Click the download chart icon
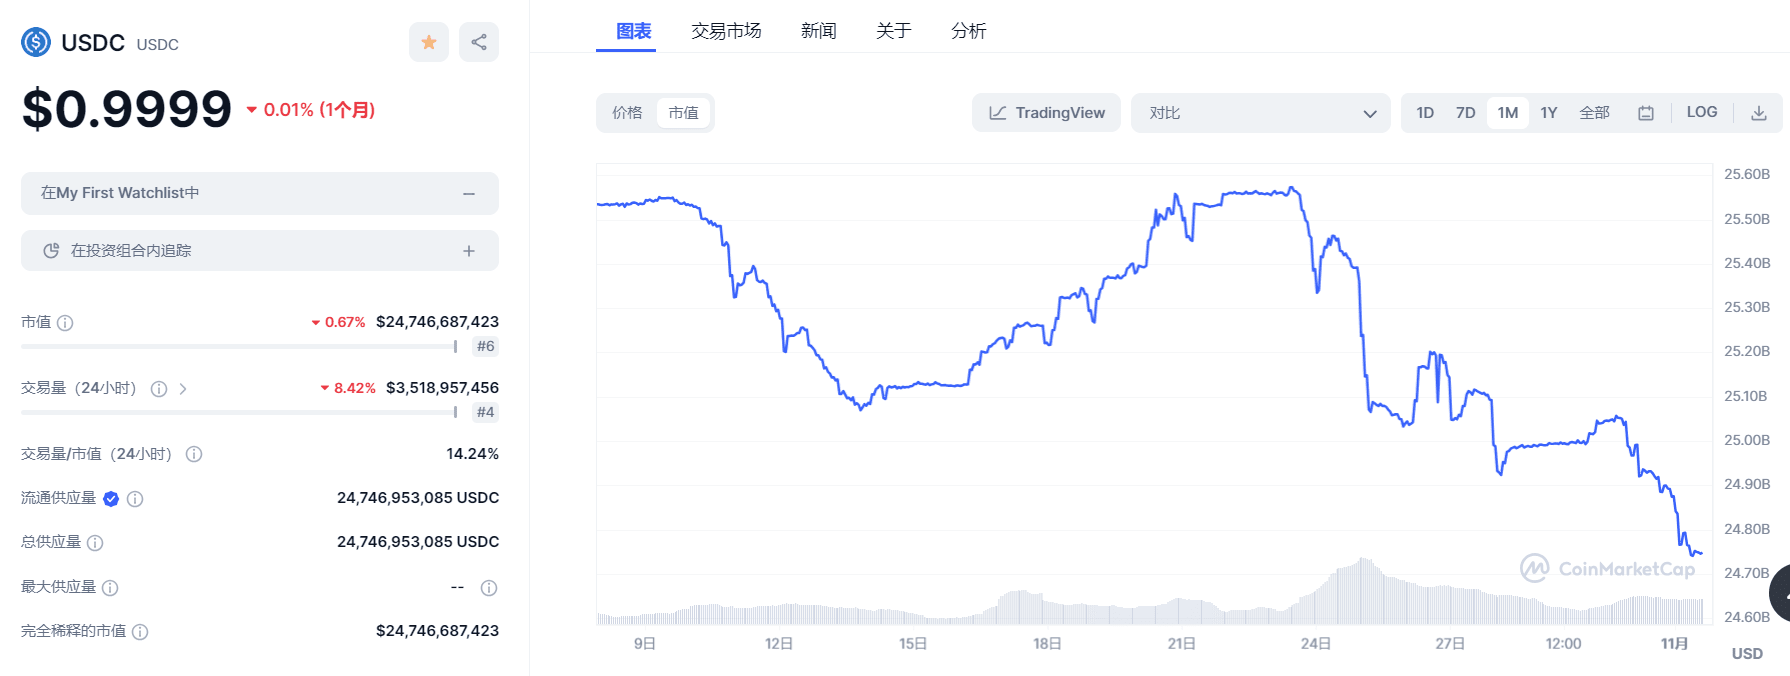Screen dimensions: 1790x676 coord(1759,112)
